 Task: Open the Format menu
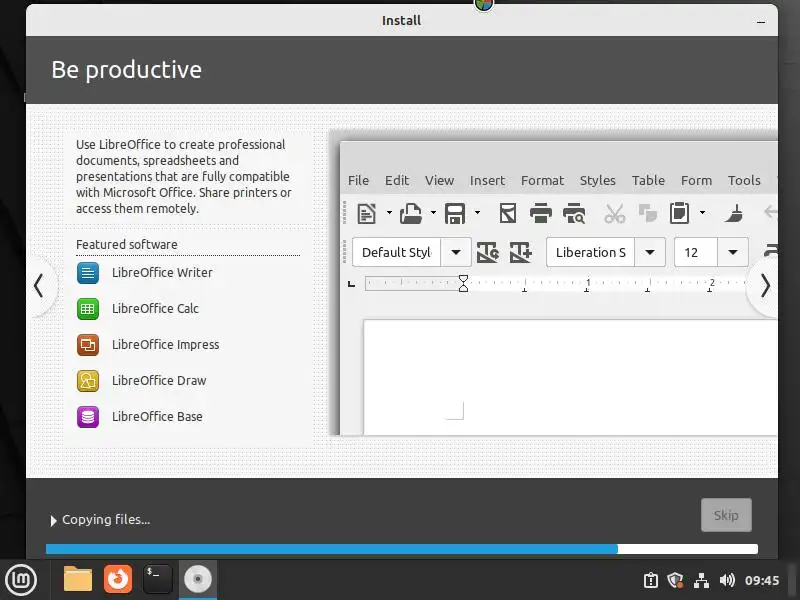tap(542, 181)
